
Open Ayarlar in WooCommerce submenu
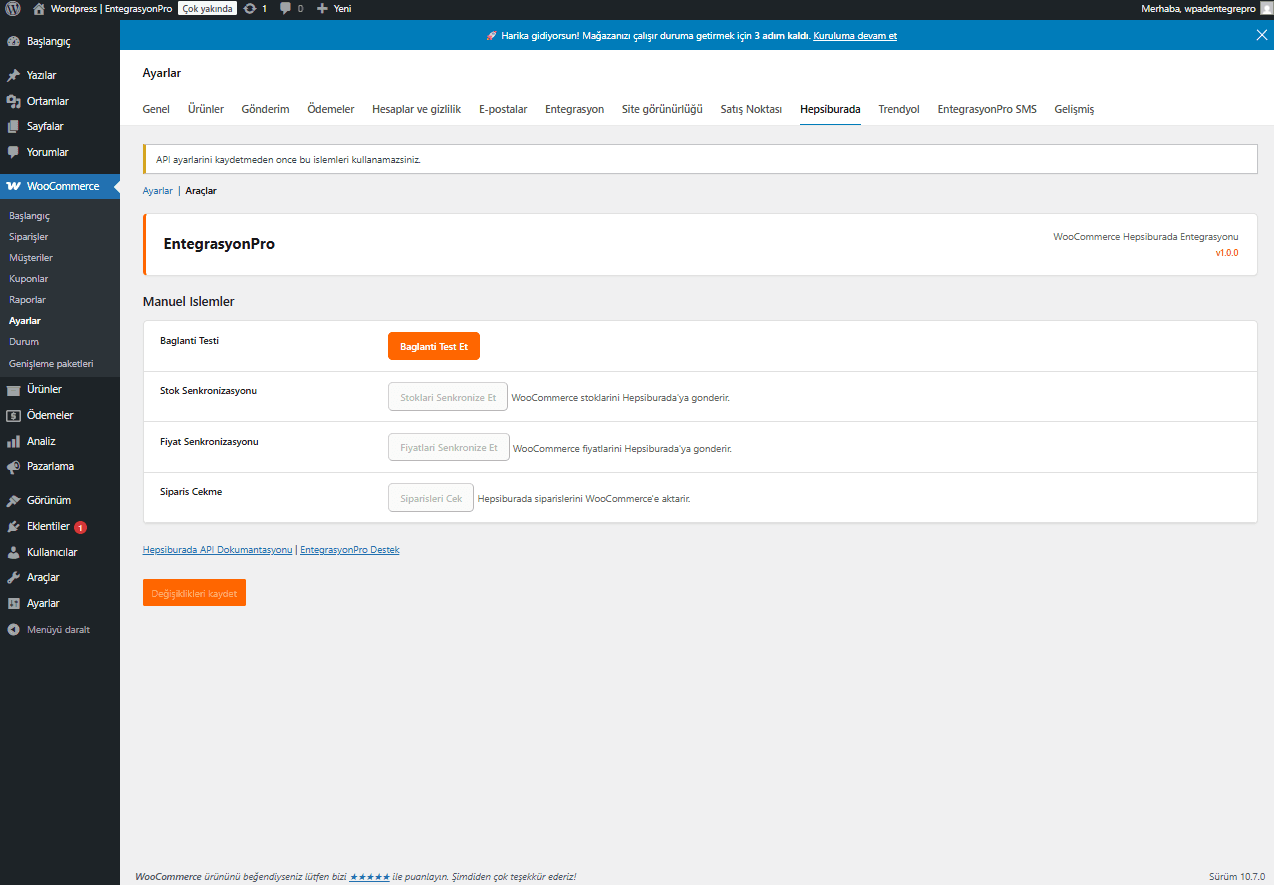click(x=25, y=321)
